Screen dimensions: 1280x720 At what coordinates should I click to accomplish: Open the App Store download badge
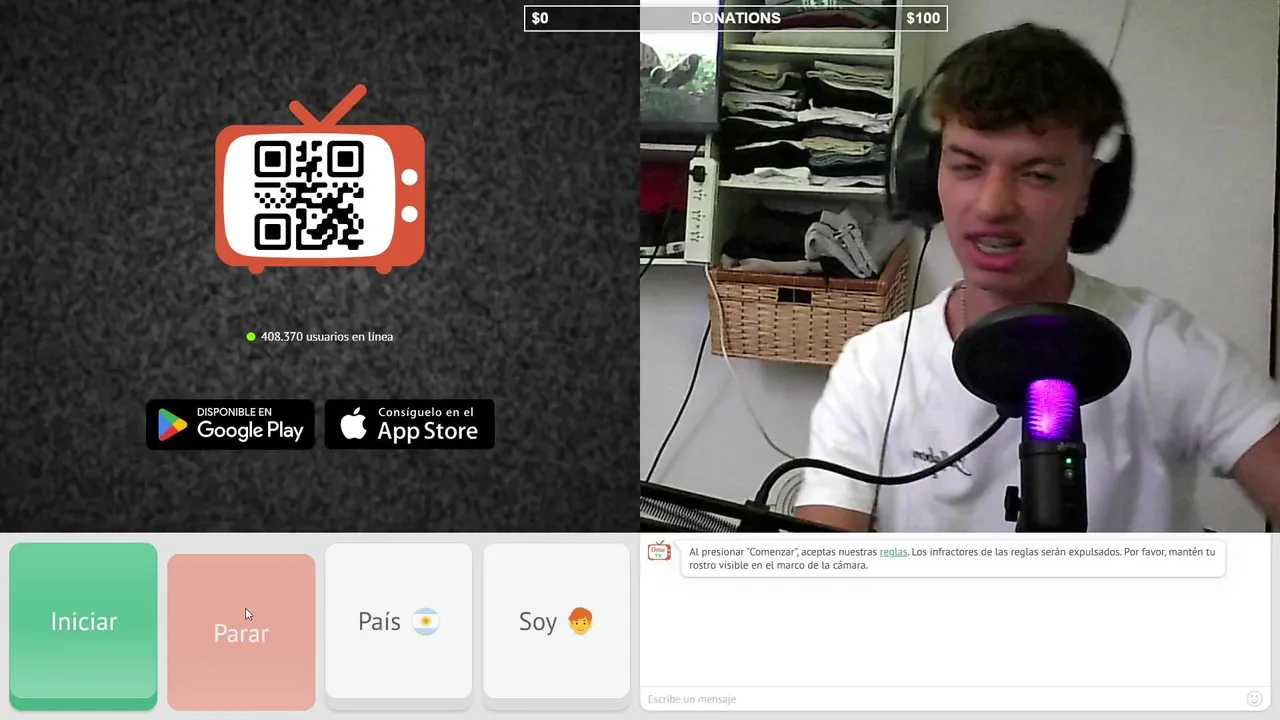(409, 424)
